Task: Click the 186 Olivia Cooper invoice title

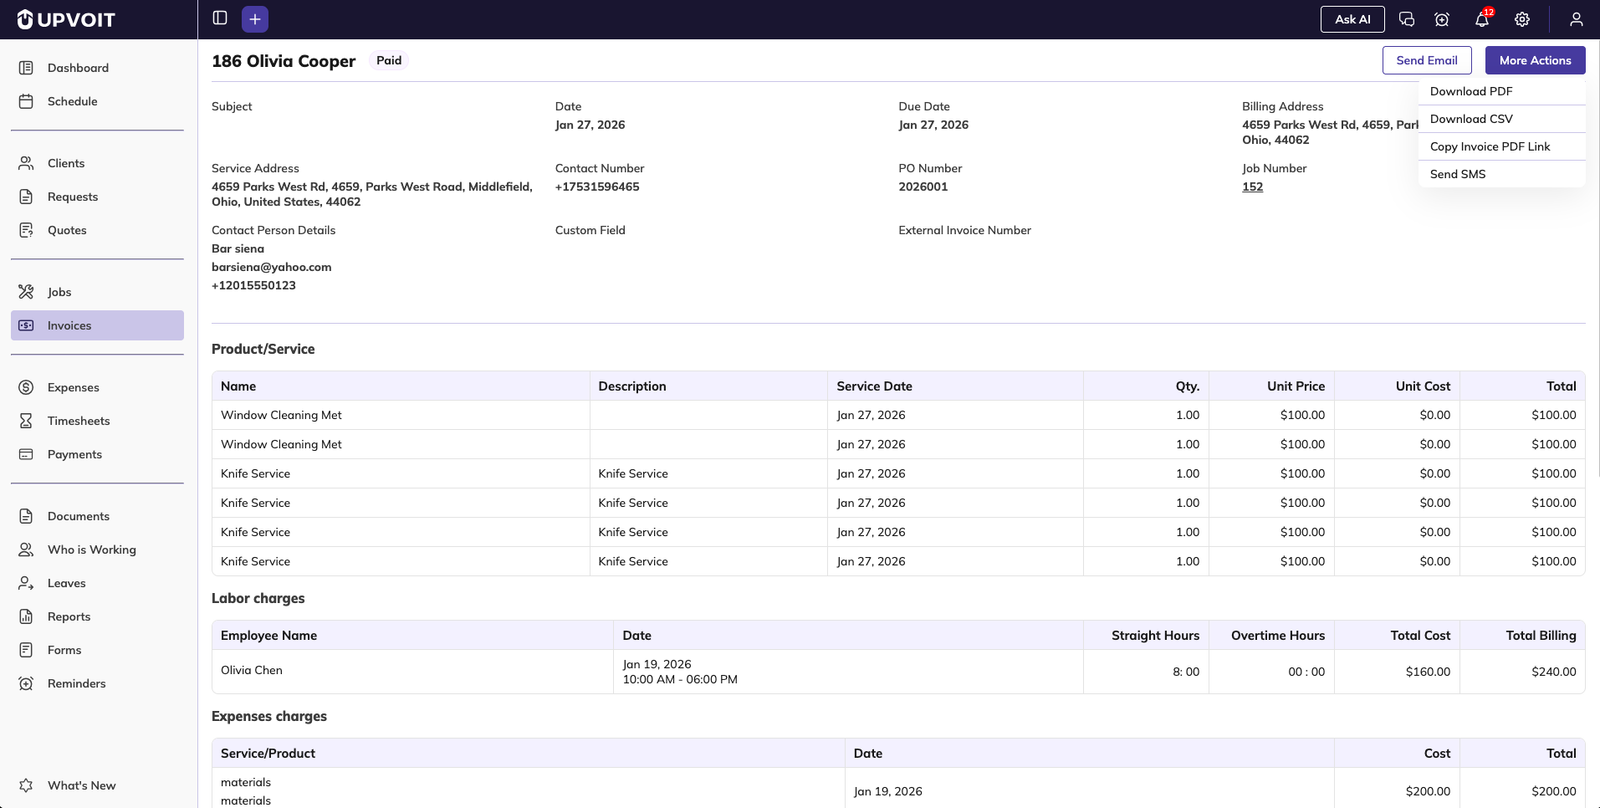Action: tap(284, 61)
